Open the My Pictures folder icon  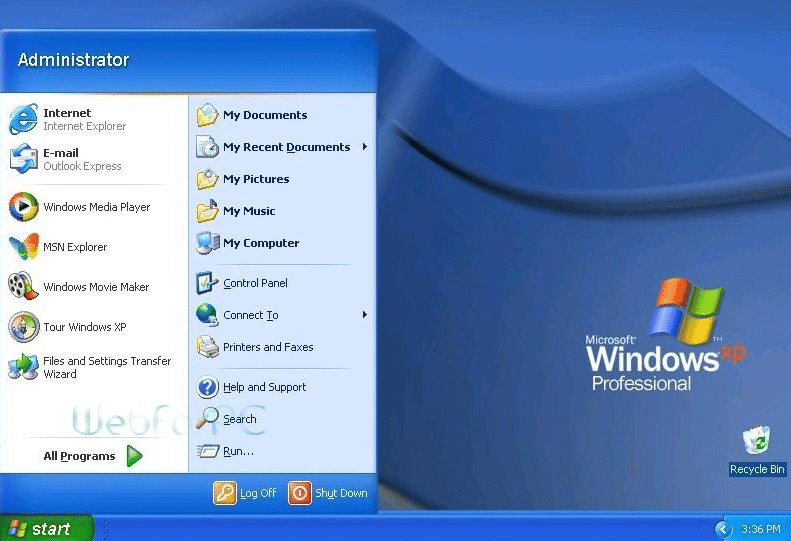(x=207, y=179)
